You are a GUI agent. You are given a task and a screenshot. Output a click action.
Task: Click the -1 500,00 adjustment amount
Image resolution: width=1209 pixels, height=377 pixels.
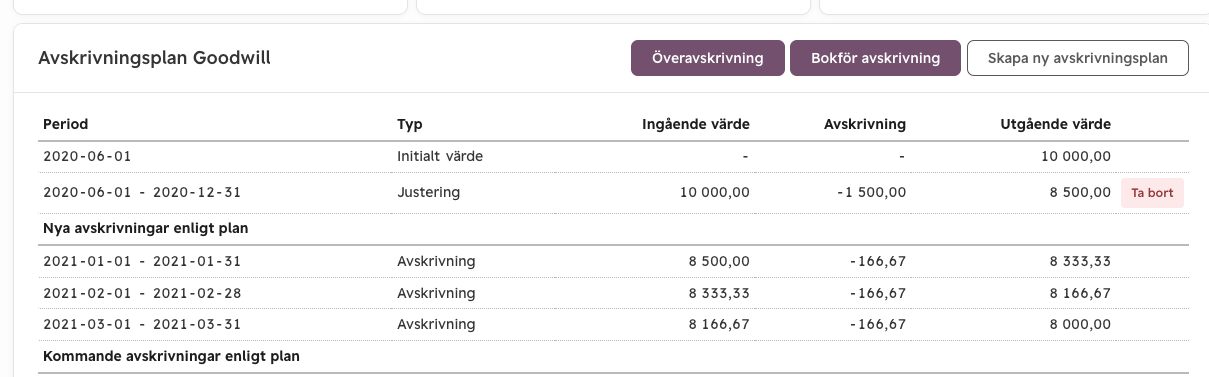[870, 192]
